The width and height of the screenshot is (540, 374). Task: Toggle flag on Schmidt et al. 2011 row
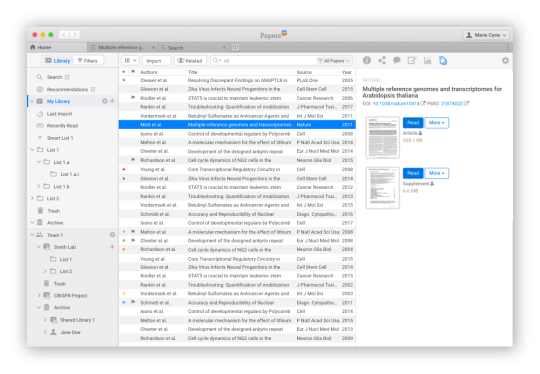tap(133, 302)
